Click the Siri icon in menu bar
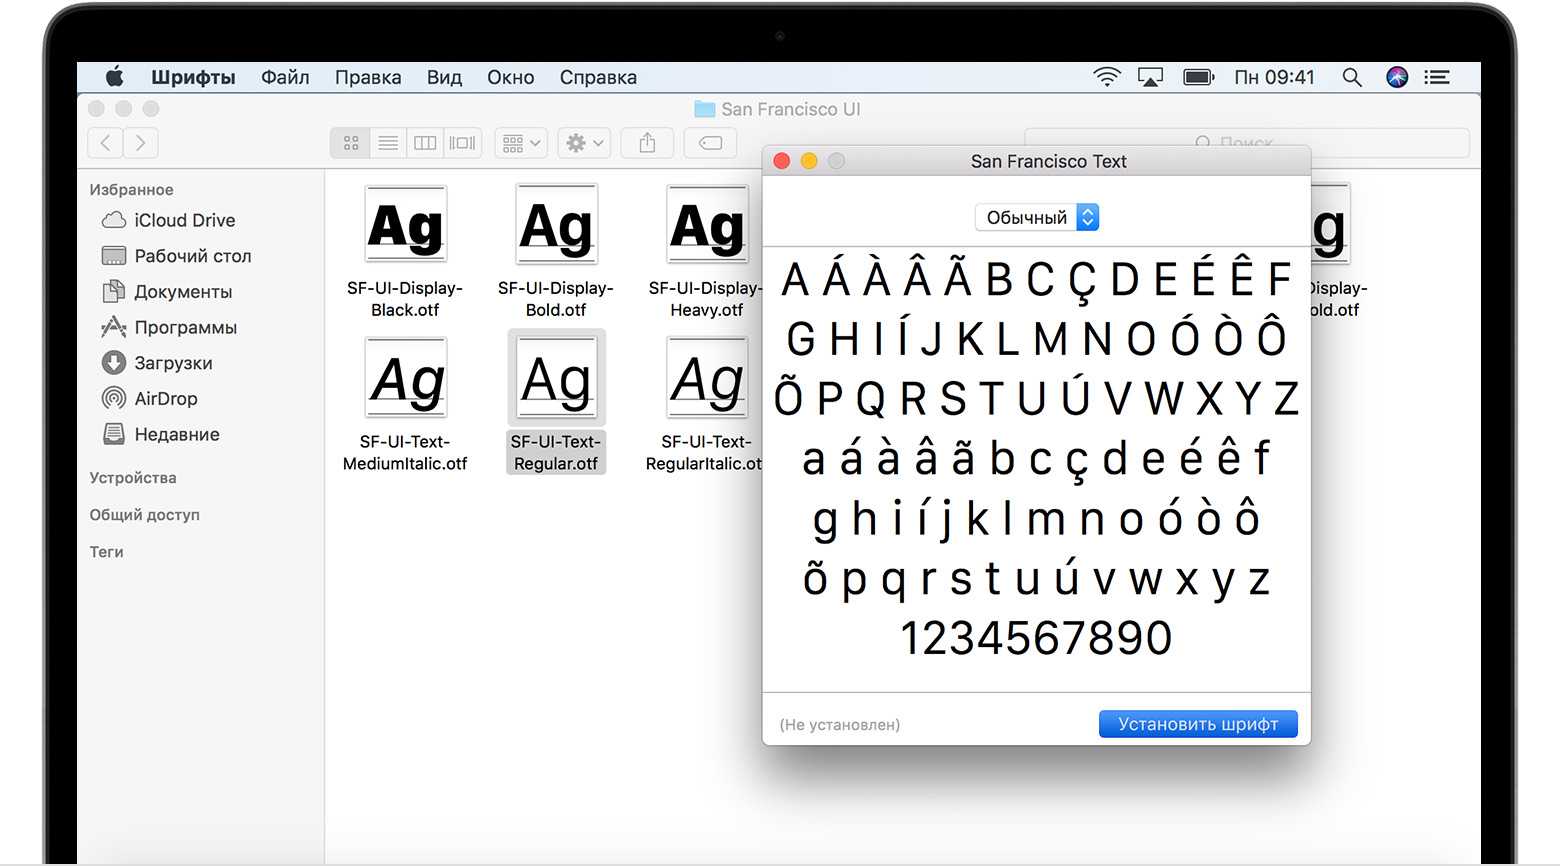 pyautogui.click(x=1397, y=77)
